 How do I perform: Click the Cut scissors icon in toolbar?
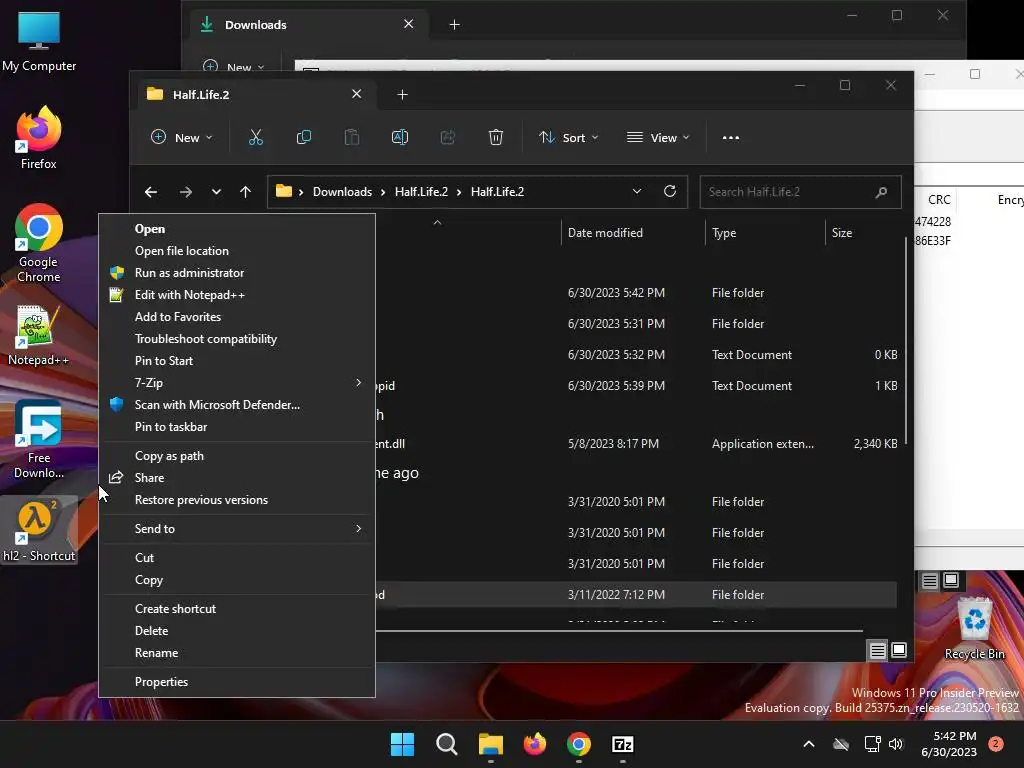(255, 137)
